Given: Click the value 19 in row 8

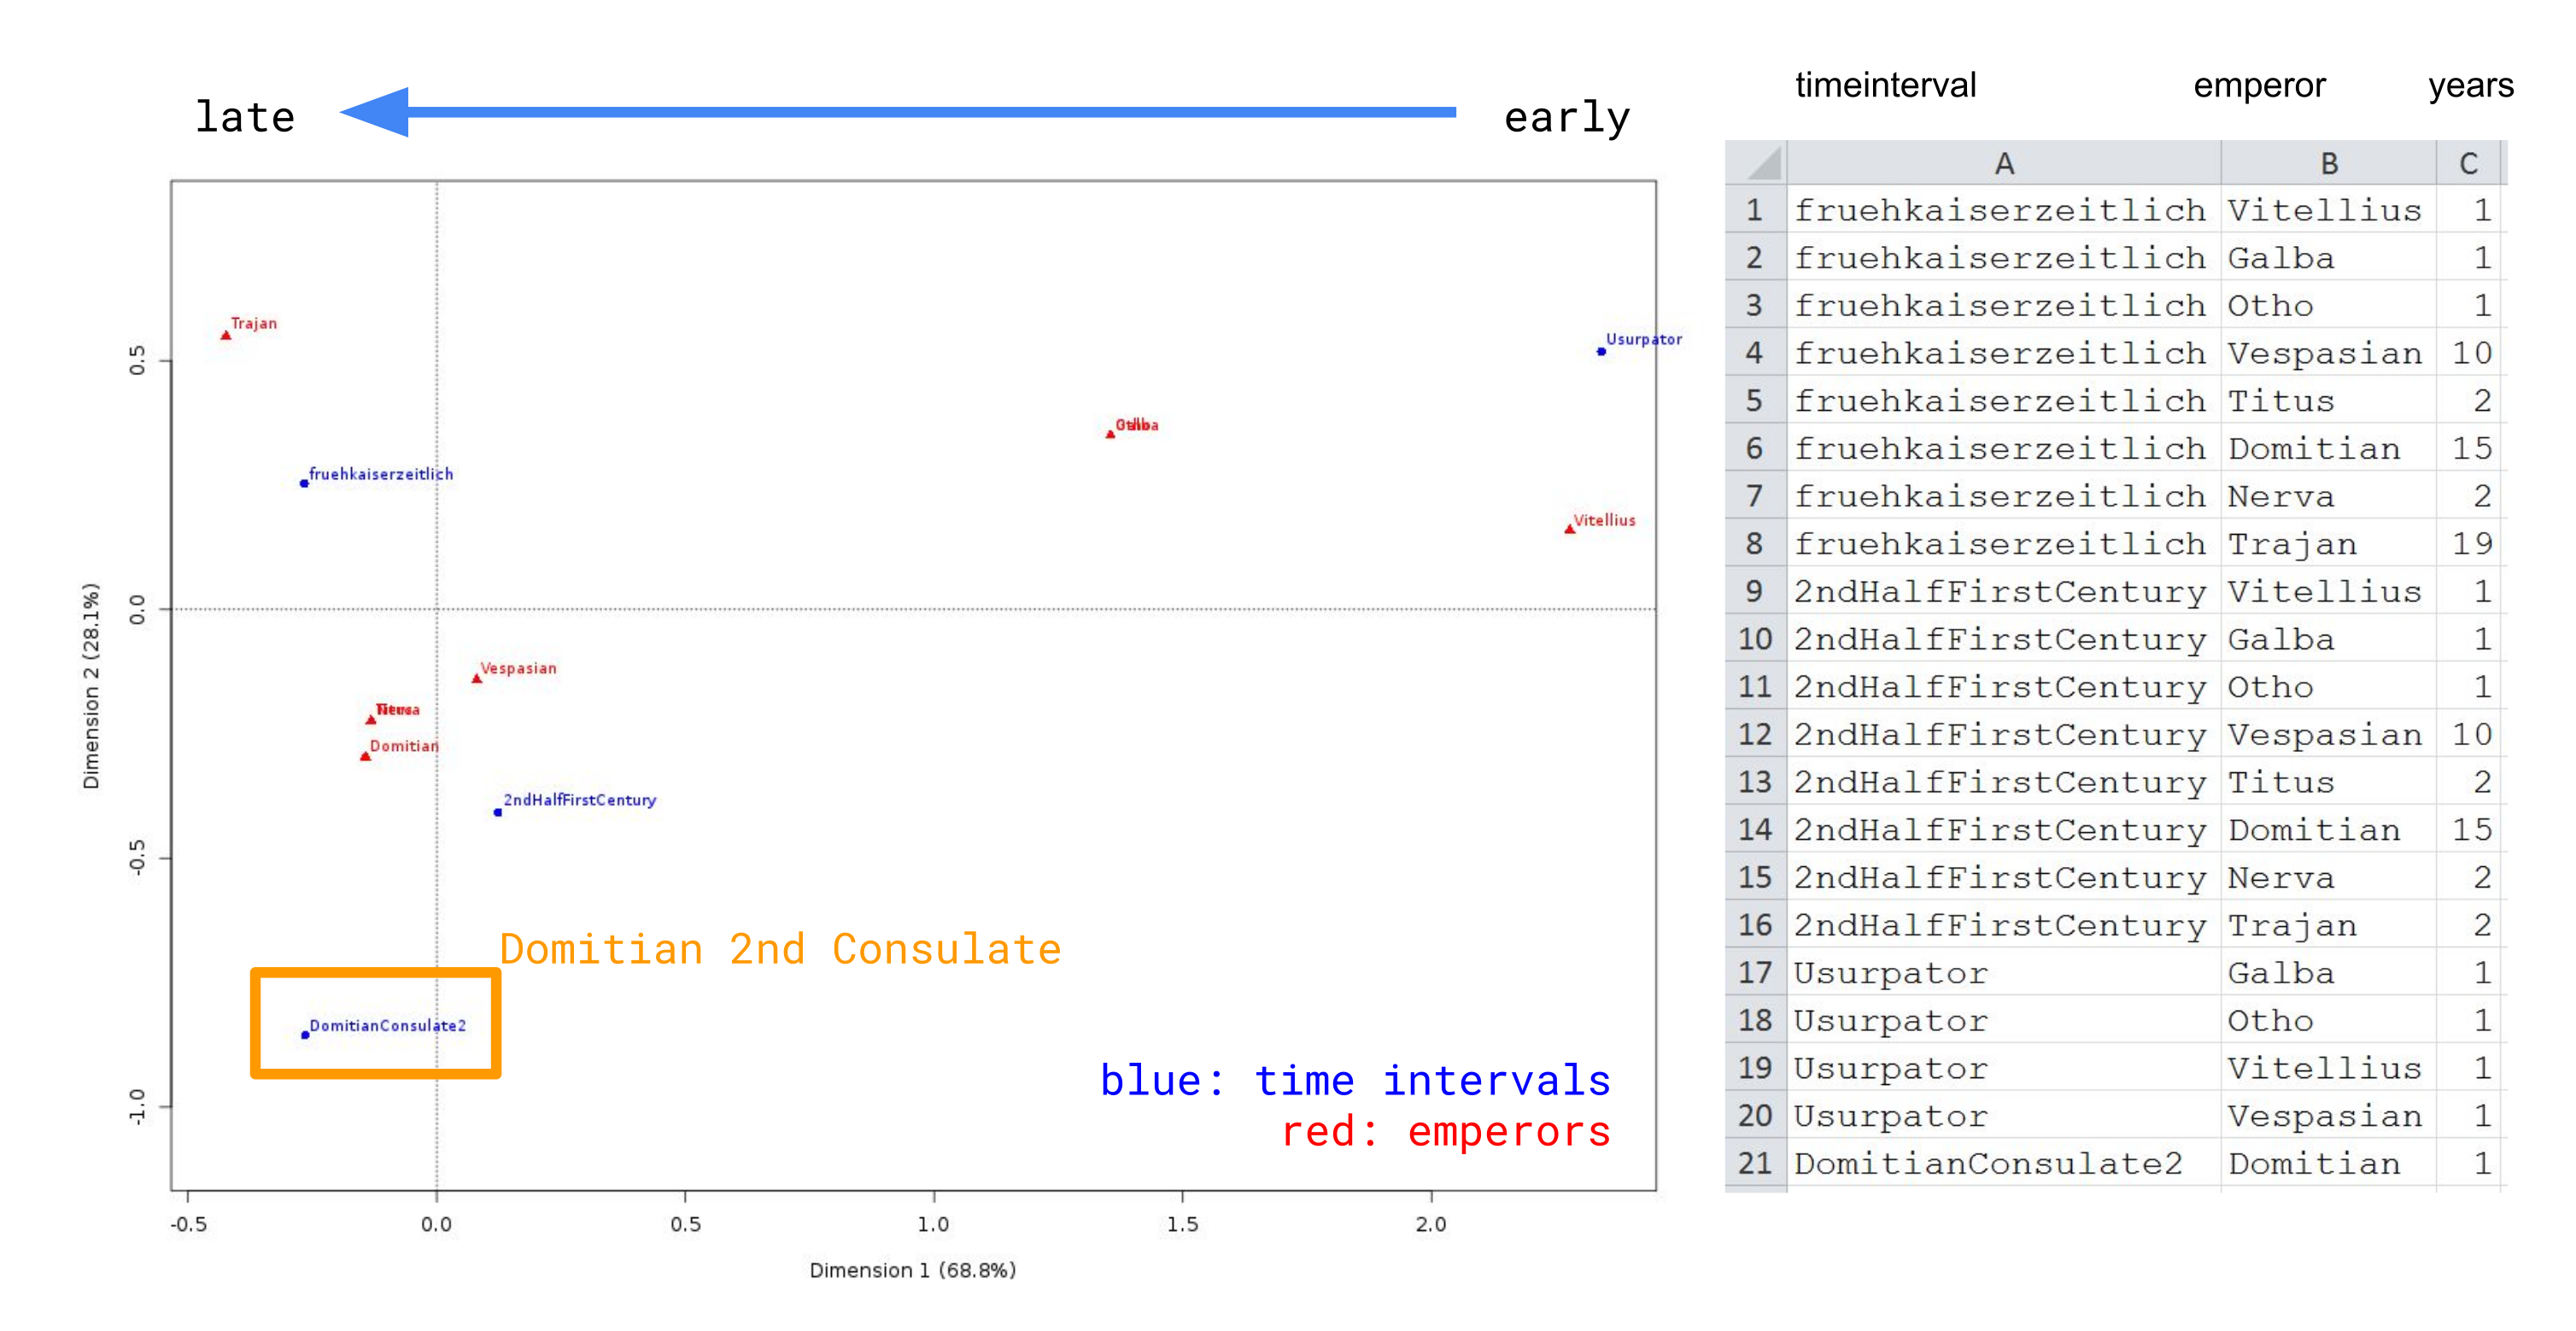Looking at the screenshot, I should pyautogui.click(x=2468, y=544).
